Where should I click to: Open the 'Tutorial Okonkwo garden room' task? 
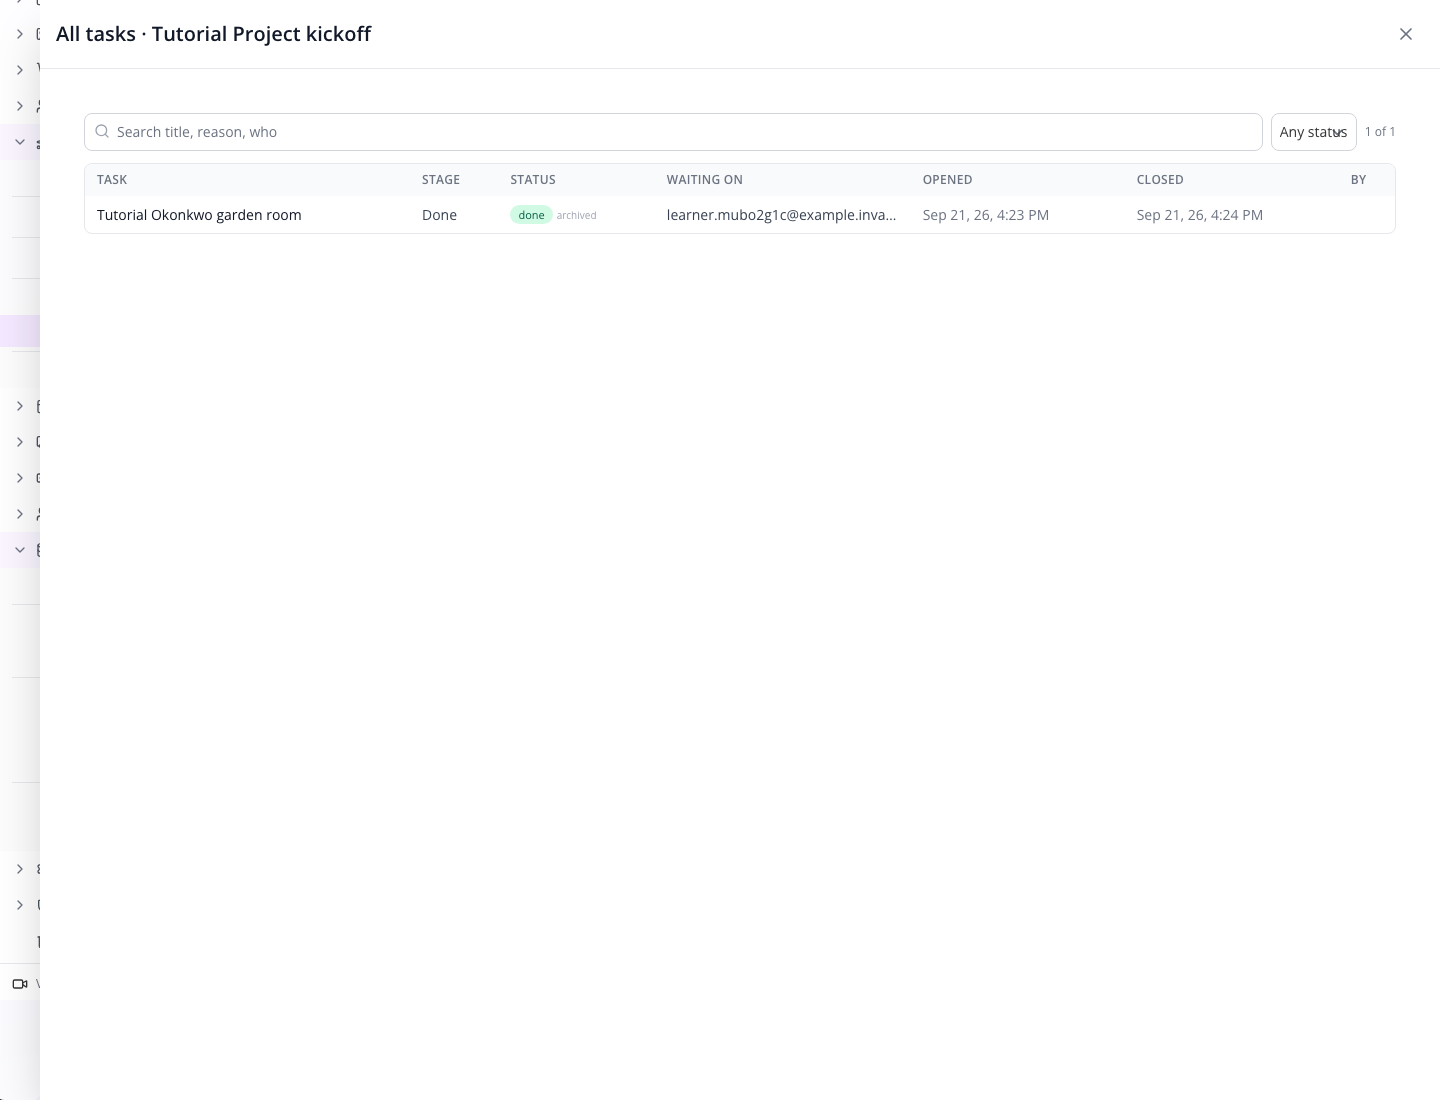tap(199, 215)
